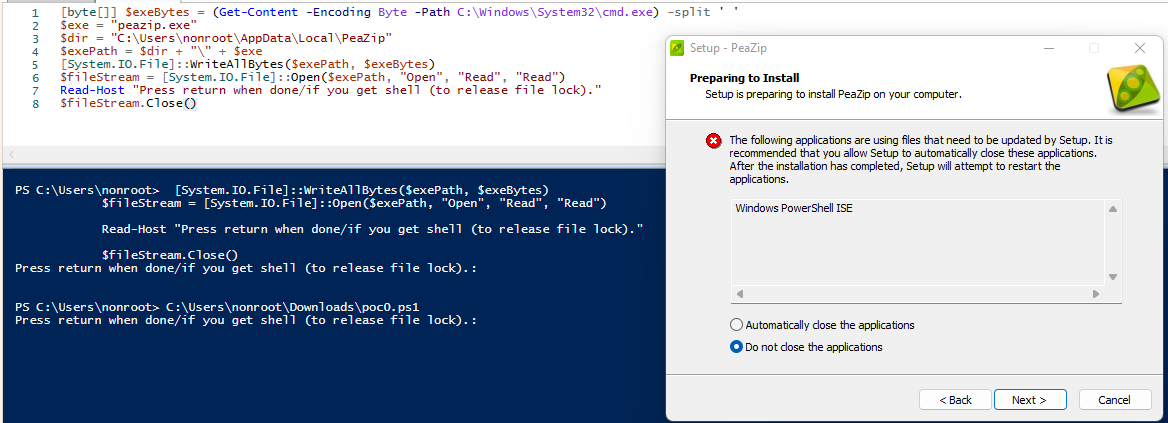Screen dimensions: 1168x423
Task: Click line number 8 in script editor
Action: click(36, 102)
